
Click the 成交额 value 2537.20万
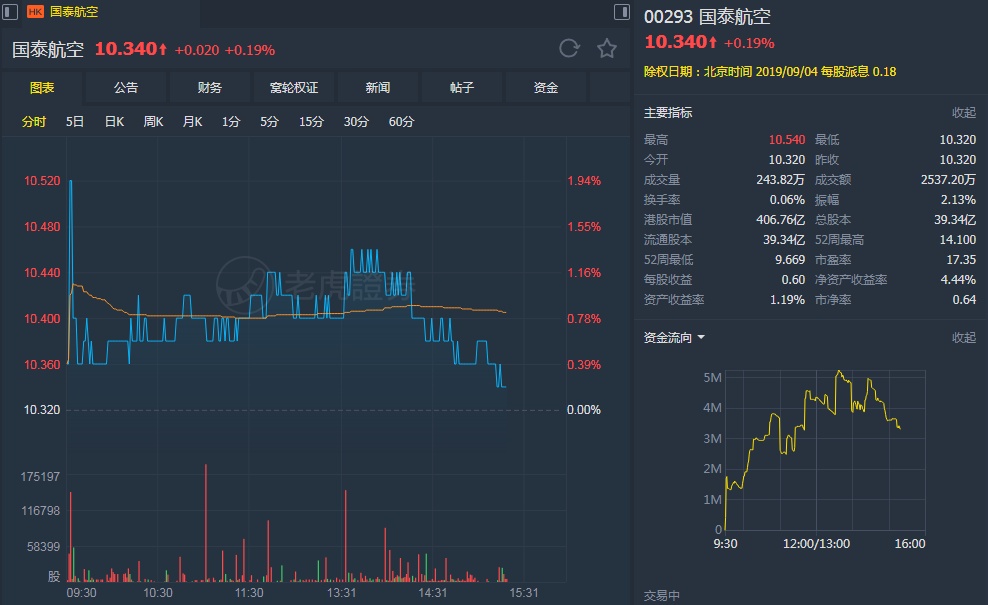click(x=948, y=180)
